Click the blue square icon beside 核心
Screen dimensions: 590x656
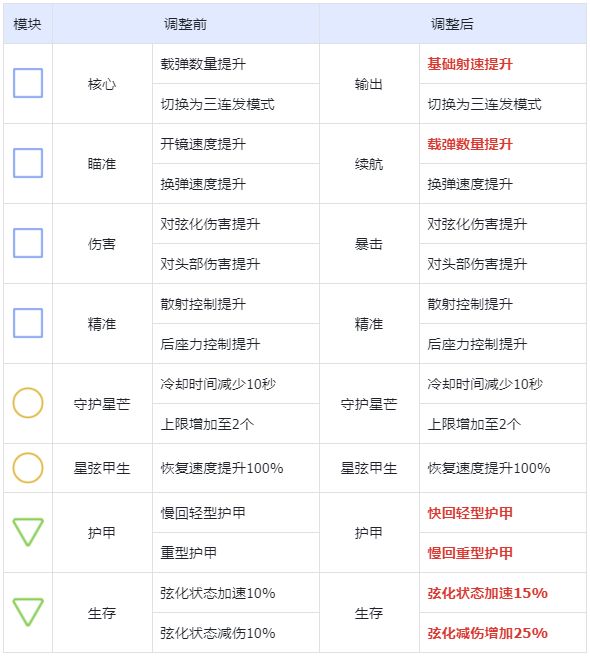pos(28,83)
